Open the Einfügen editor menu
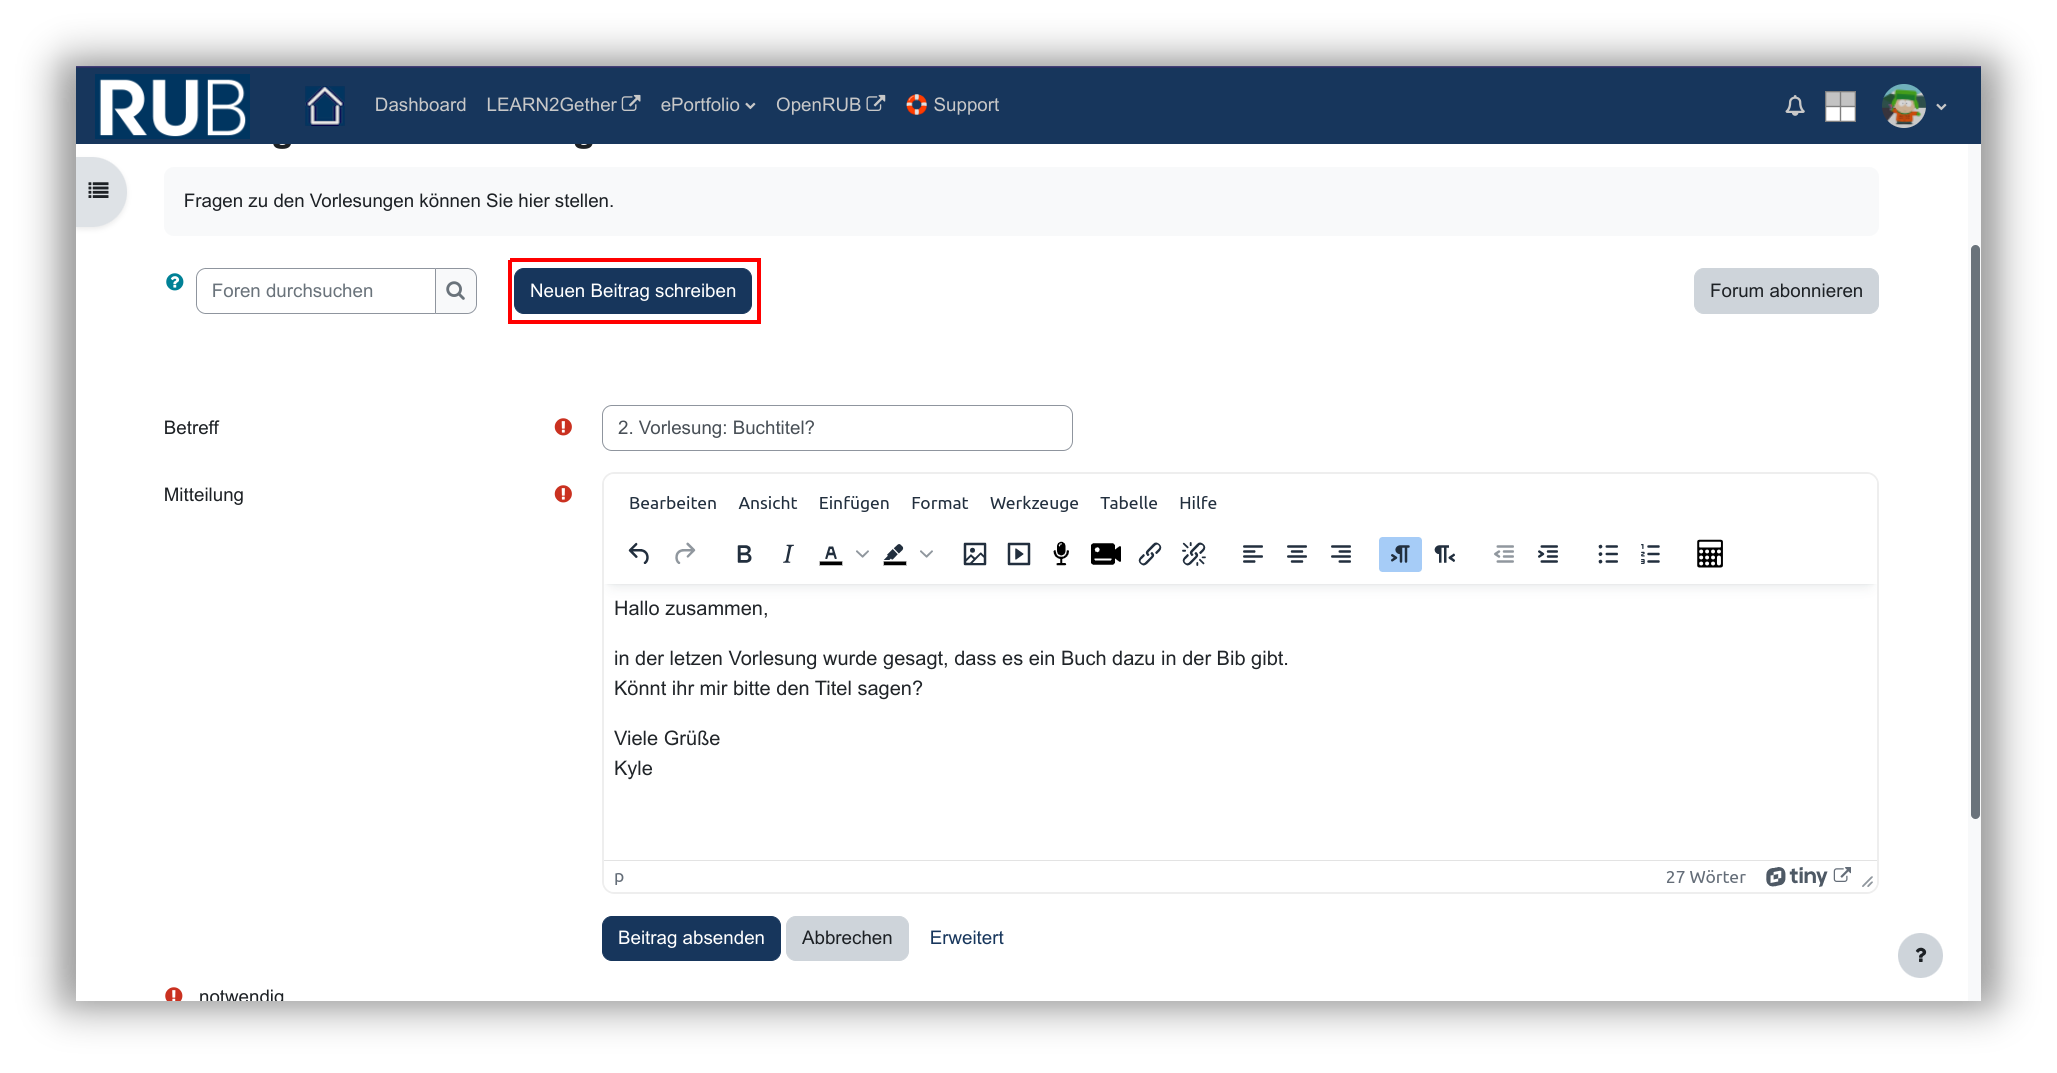 pos(853,503)
